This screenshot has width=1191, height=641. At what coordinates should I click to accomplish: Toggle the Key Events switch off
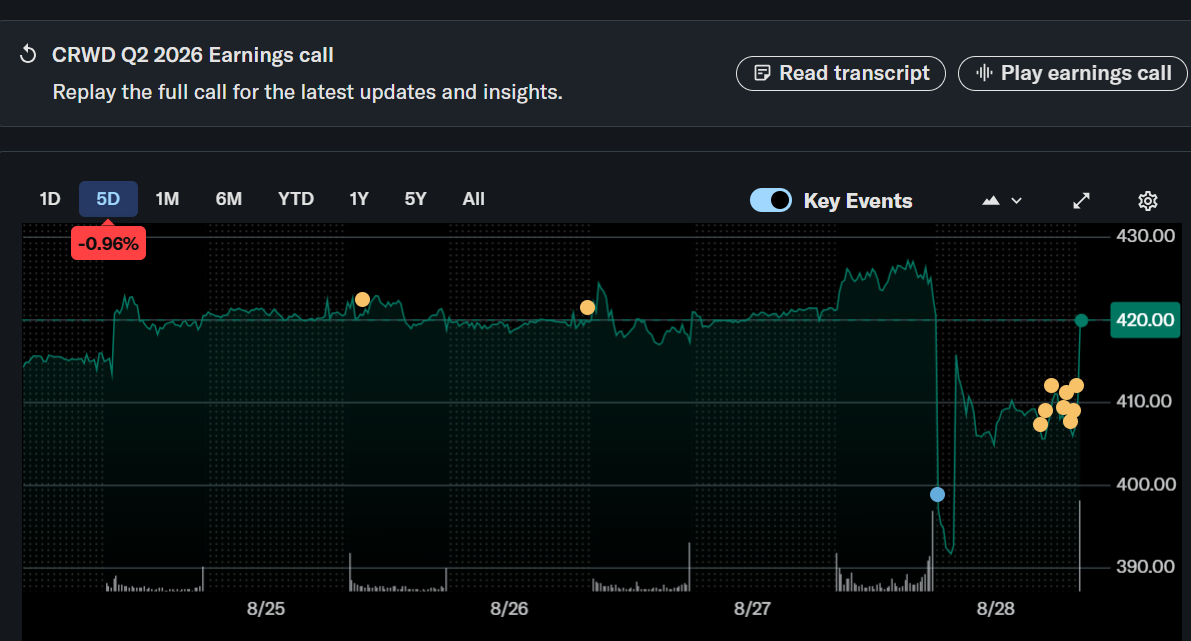point(771,201)
